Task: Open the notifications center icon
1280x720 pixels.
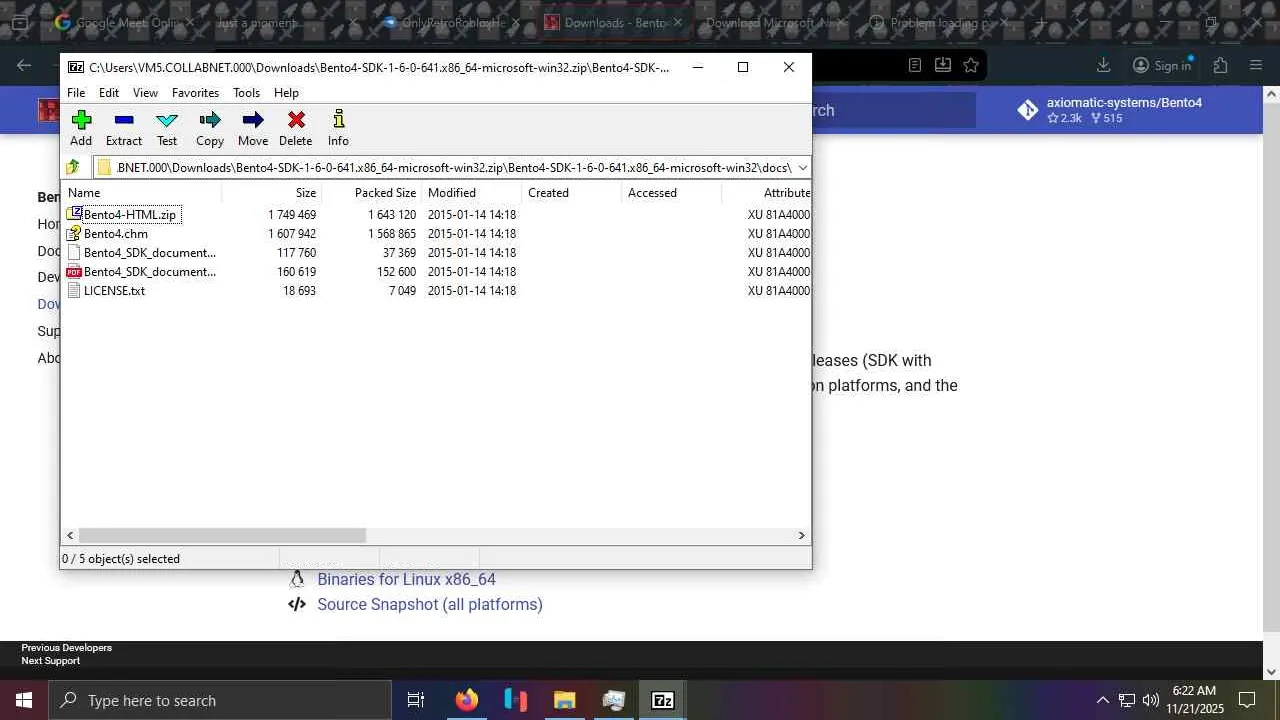Action: pos(1247,700)
